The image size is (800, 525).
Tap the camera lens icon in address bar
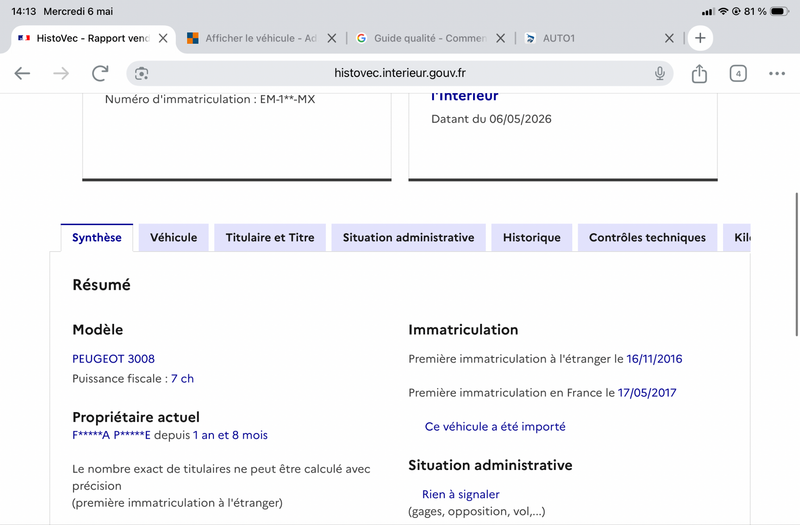pos(141,73)
